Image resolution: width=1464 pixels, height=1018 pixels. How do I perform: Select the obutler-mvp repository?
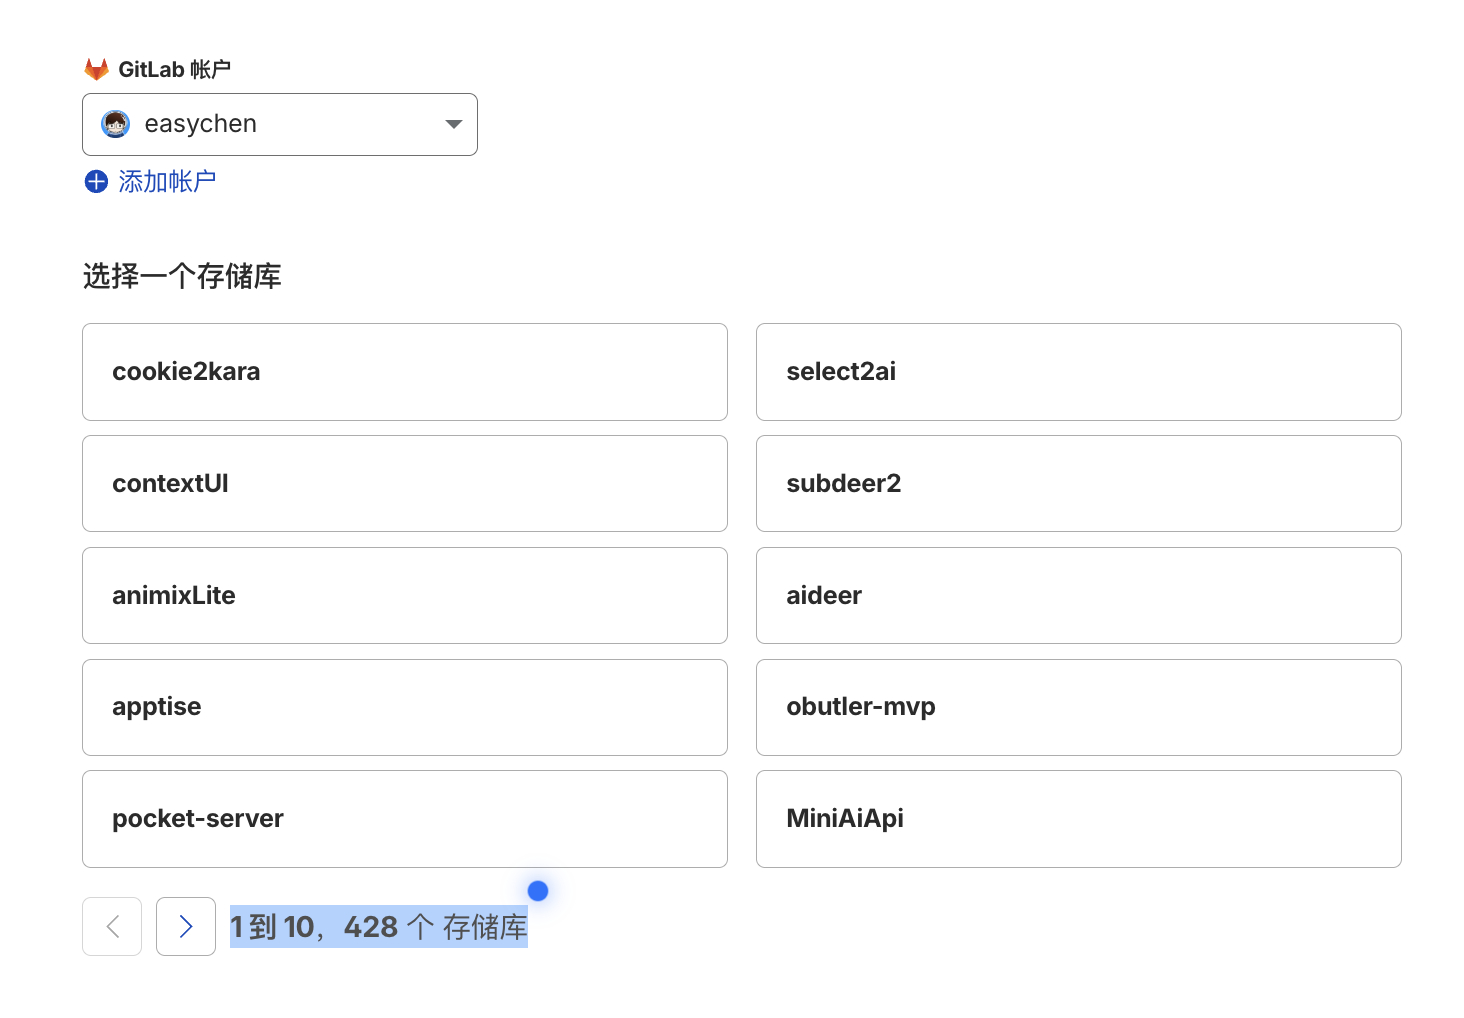click(x=1079, y=707)
